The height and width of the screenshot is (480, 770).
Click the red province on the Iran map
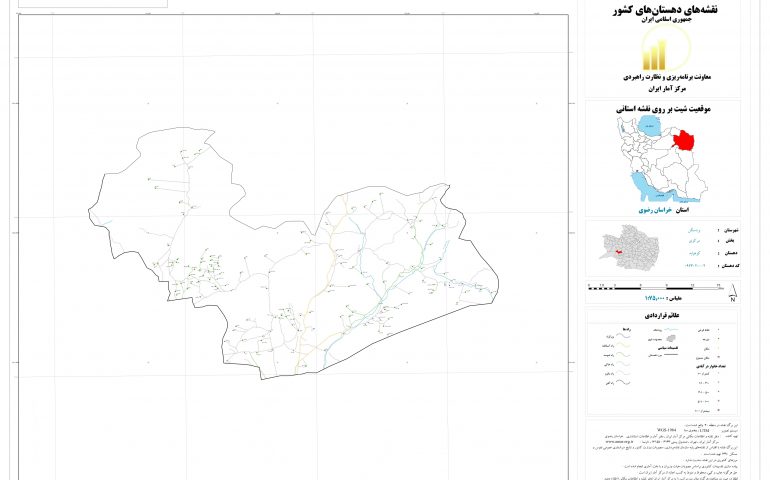point(685,141)
